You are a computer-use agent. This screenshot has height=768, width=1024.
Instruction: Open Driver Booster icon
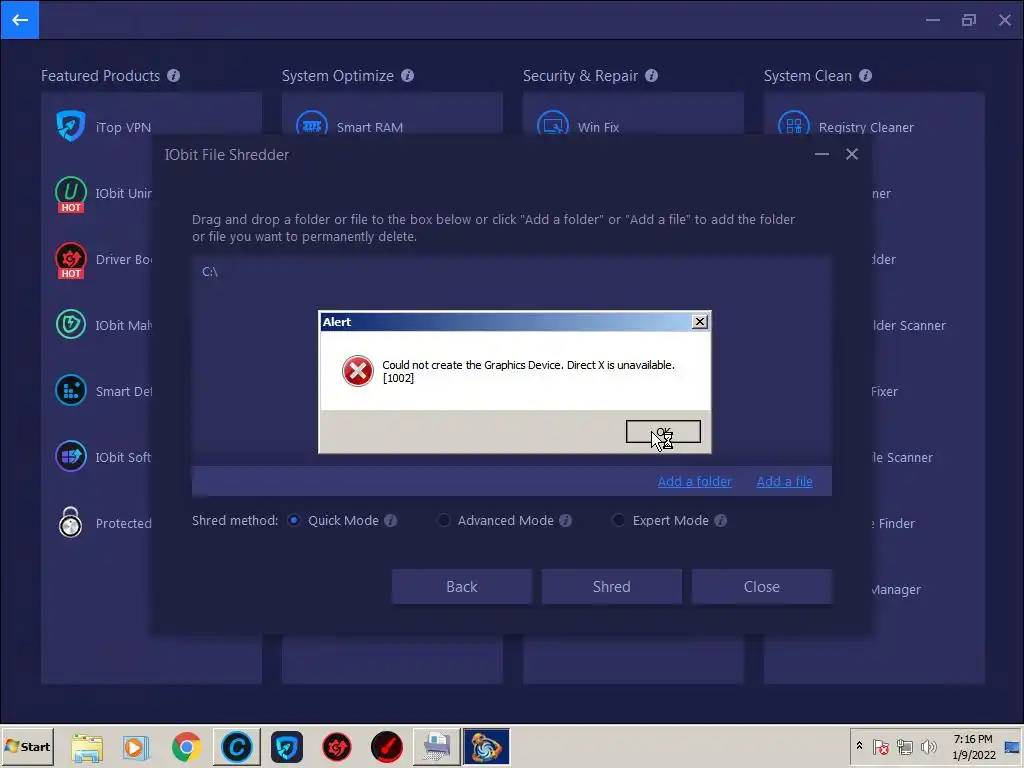point(71,260)
